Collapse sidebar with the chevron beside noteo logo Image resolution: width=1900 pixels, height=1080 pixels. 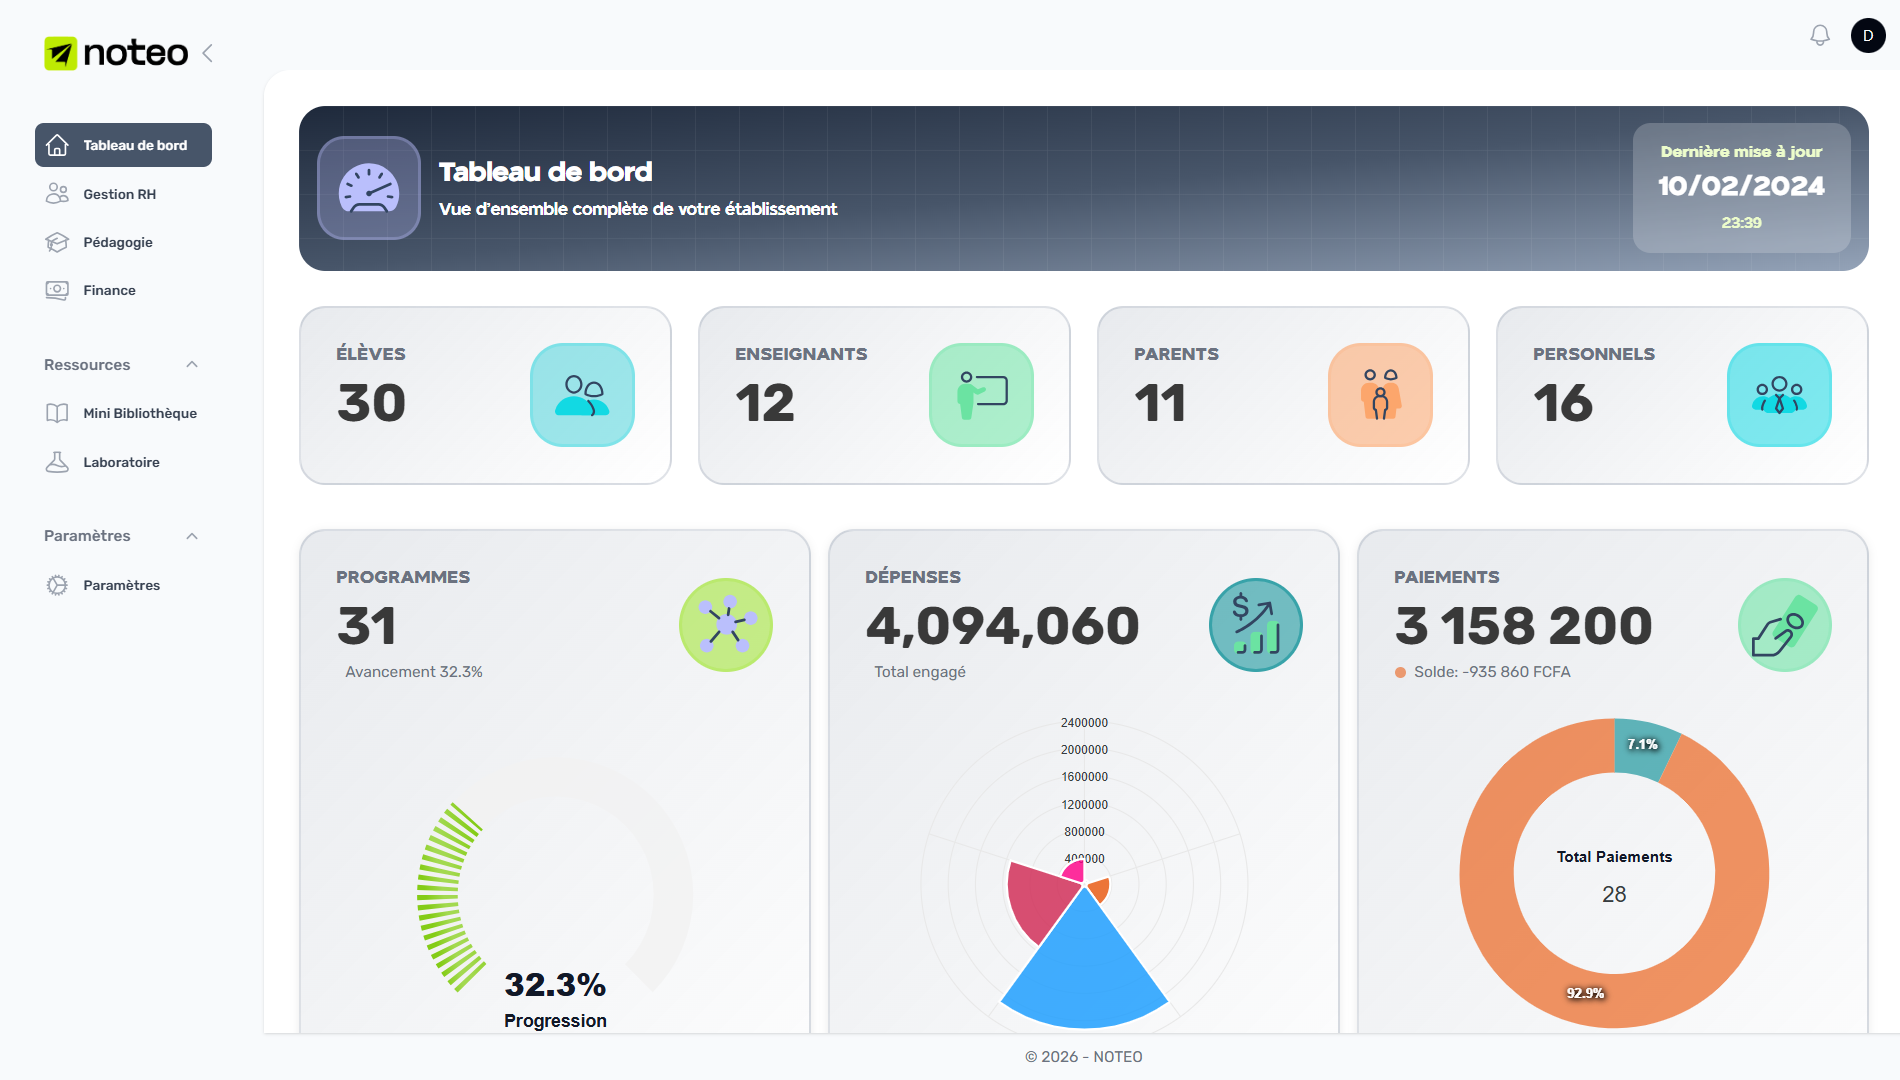pos(208,53)
